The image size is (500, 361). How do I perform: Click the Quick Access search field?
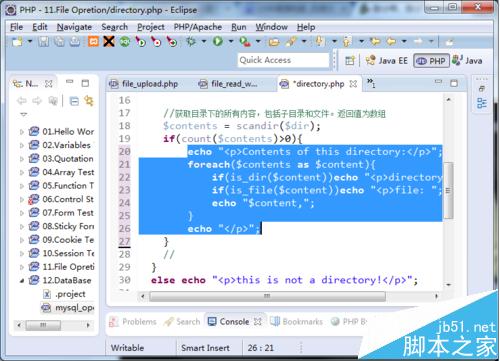pos(283,60)
